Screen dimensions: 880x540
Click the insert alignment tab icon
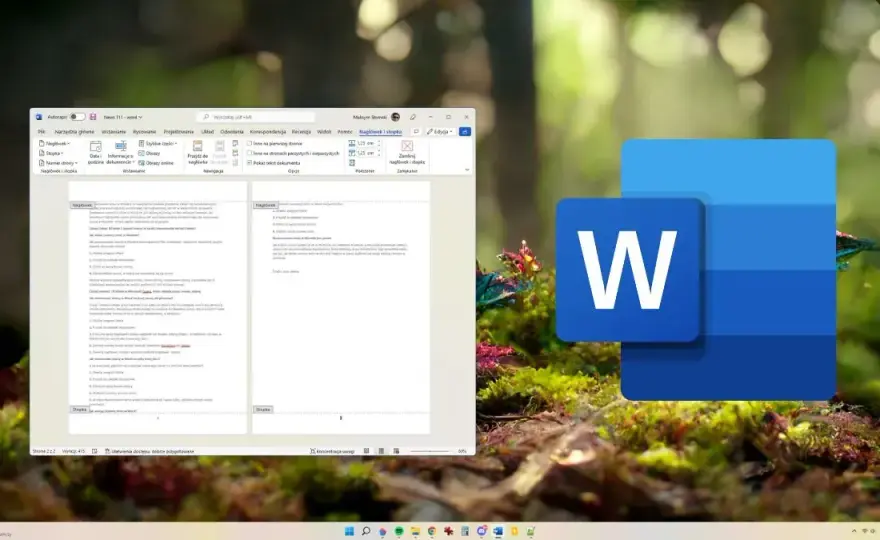tap(352, 163)
